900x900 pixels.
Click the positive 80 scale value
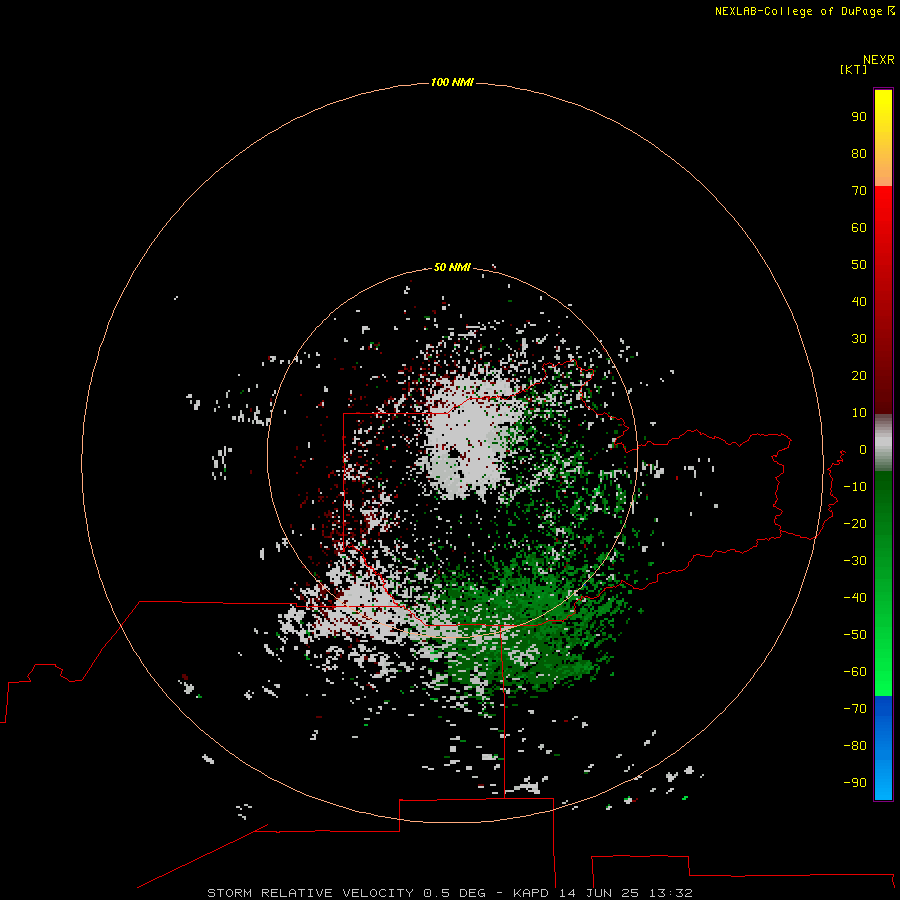point(859,154)
